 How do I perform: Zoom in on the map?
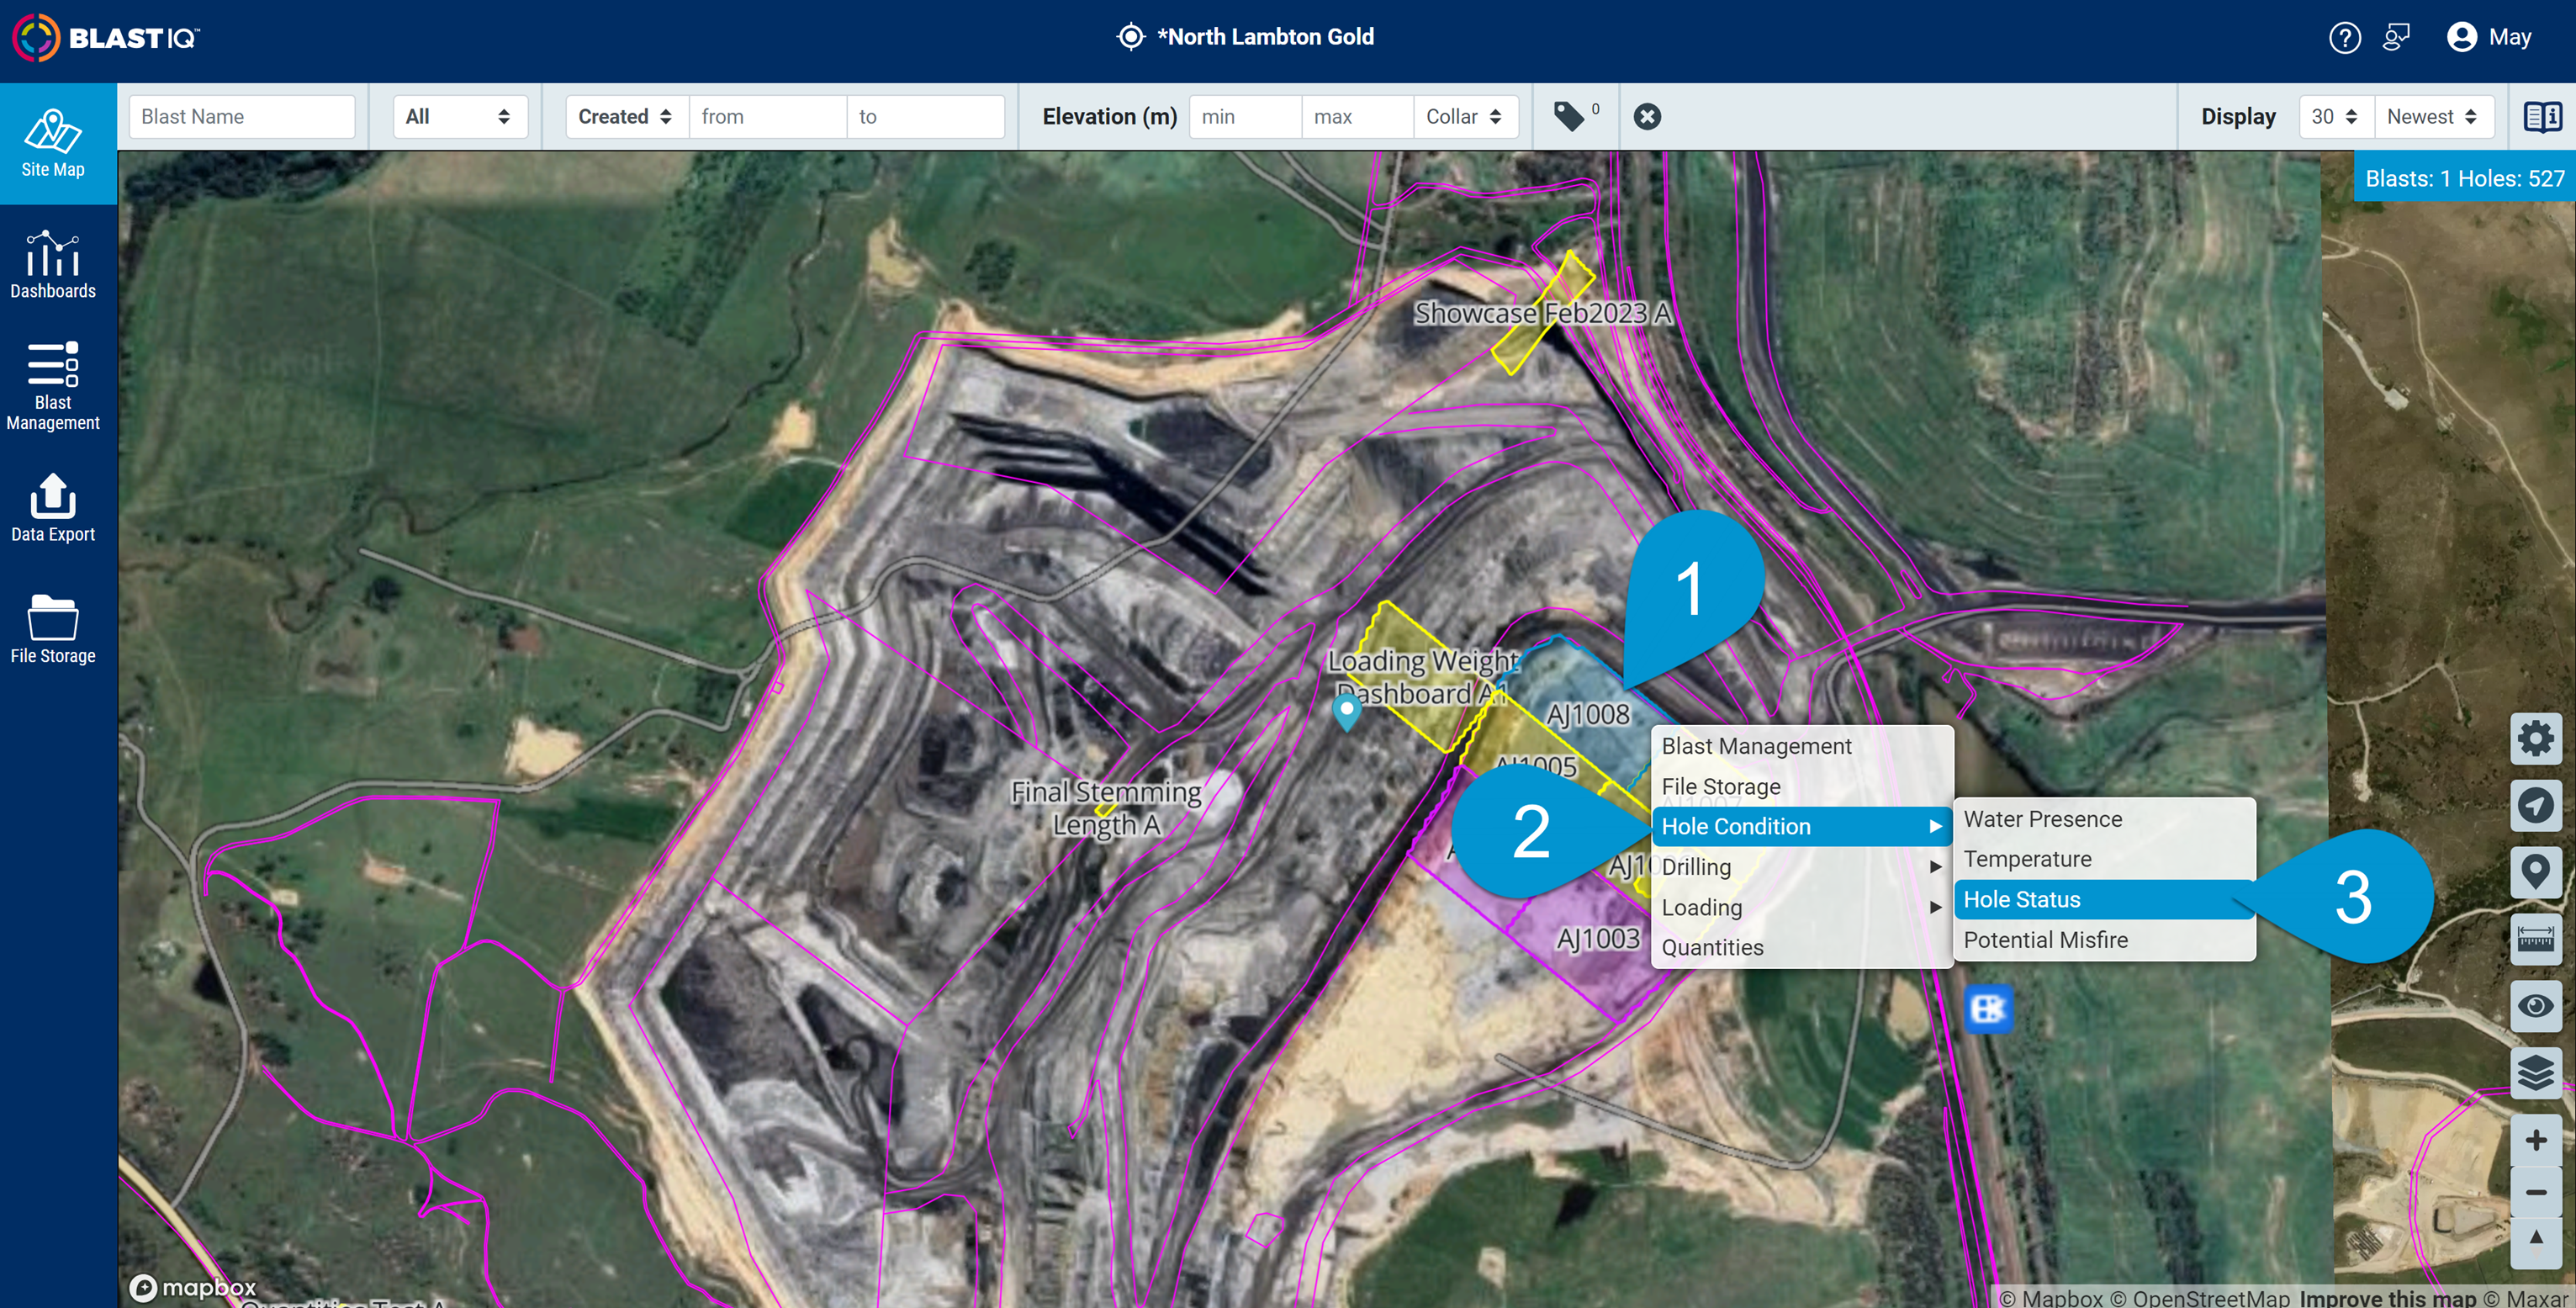click(x=2536, y=1140)
